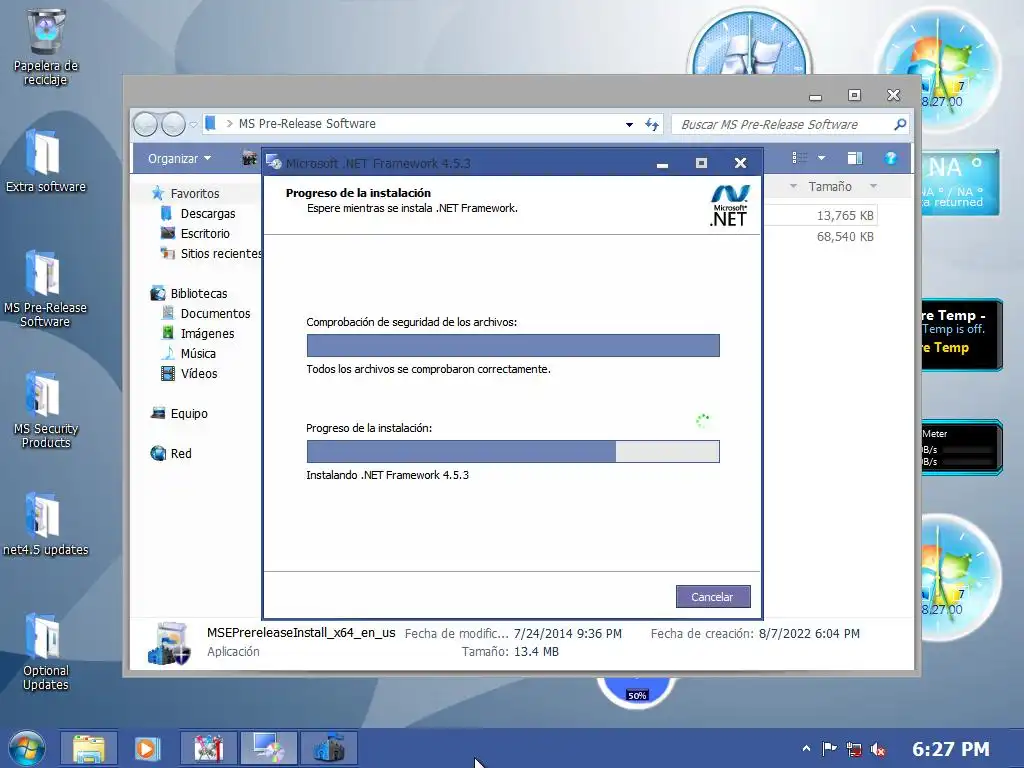Open the Security Essentials taskbar icon
Image resolution: width=1024 pixels, height=768 pixels.
[329, 748]
